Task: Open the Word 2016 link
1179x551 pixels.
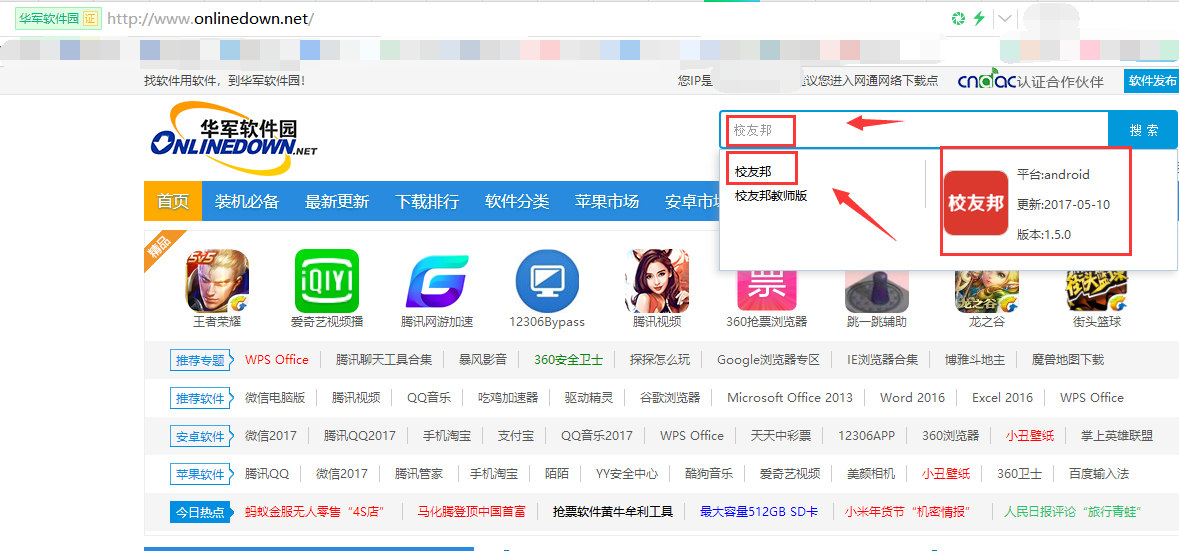Action: point(912,398)
